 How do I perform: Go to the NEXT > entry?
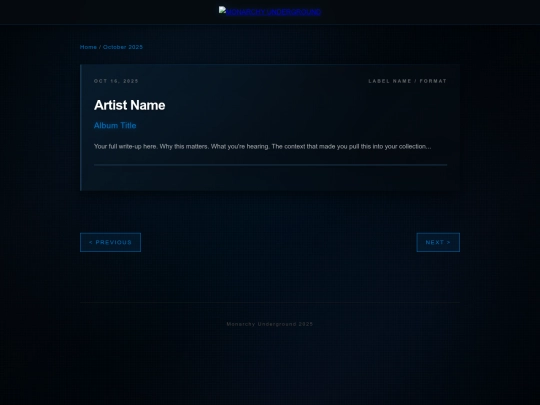[438, 242]
